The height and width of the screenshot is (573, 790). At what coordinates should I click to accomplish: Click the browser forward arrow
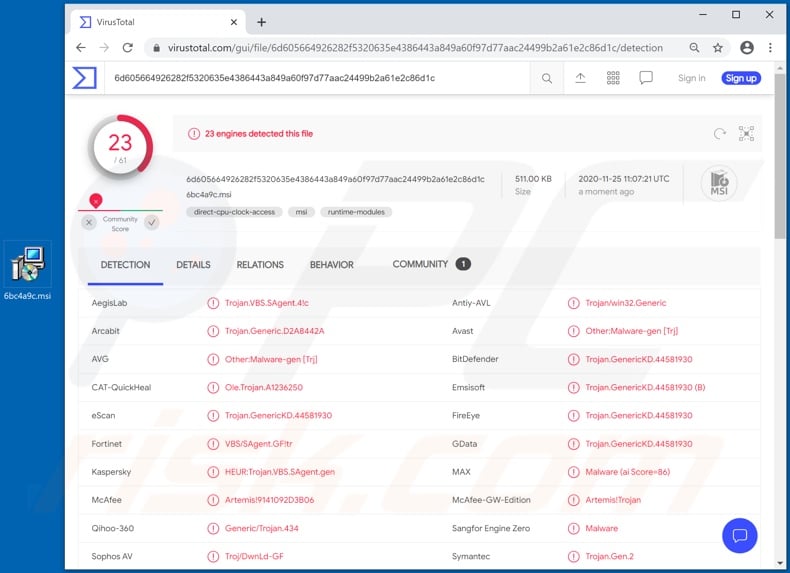tap(104, 47)
